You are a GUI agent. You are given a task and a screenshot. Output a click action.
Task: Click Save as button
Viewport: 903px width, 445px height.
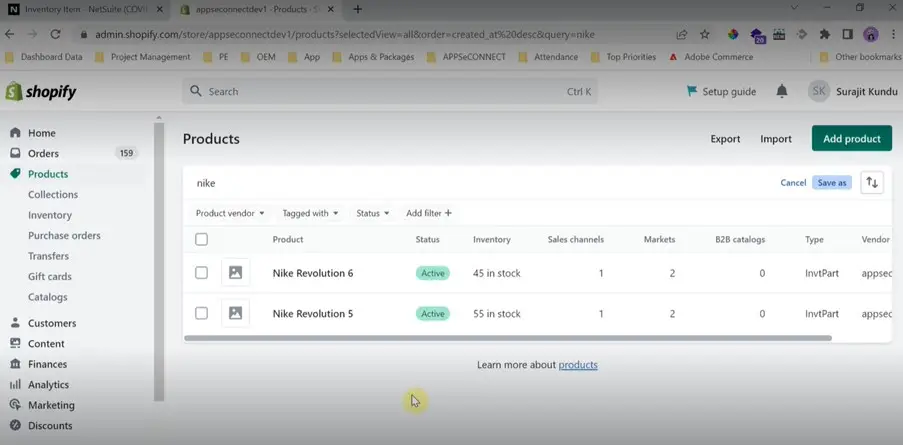832,182
